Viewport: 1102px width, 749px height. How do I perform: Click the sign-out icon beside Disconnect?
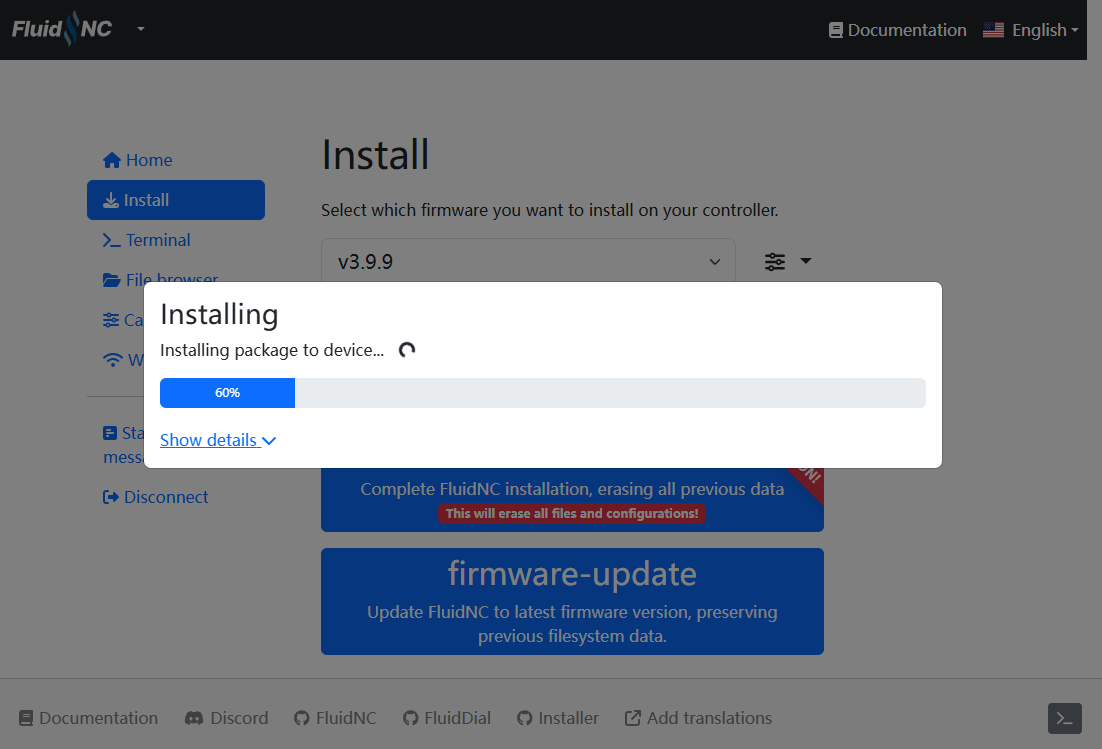click(110, 497)
